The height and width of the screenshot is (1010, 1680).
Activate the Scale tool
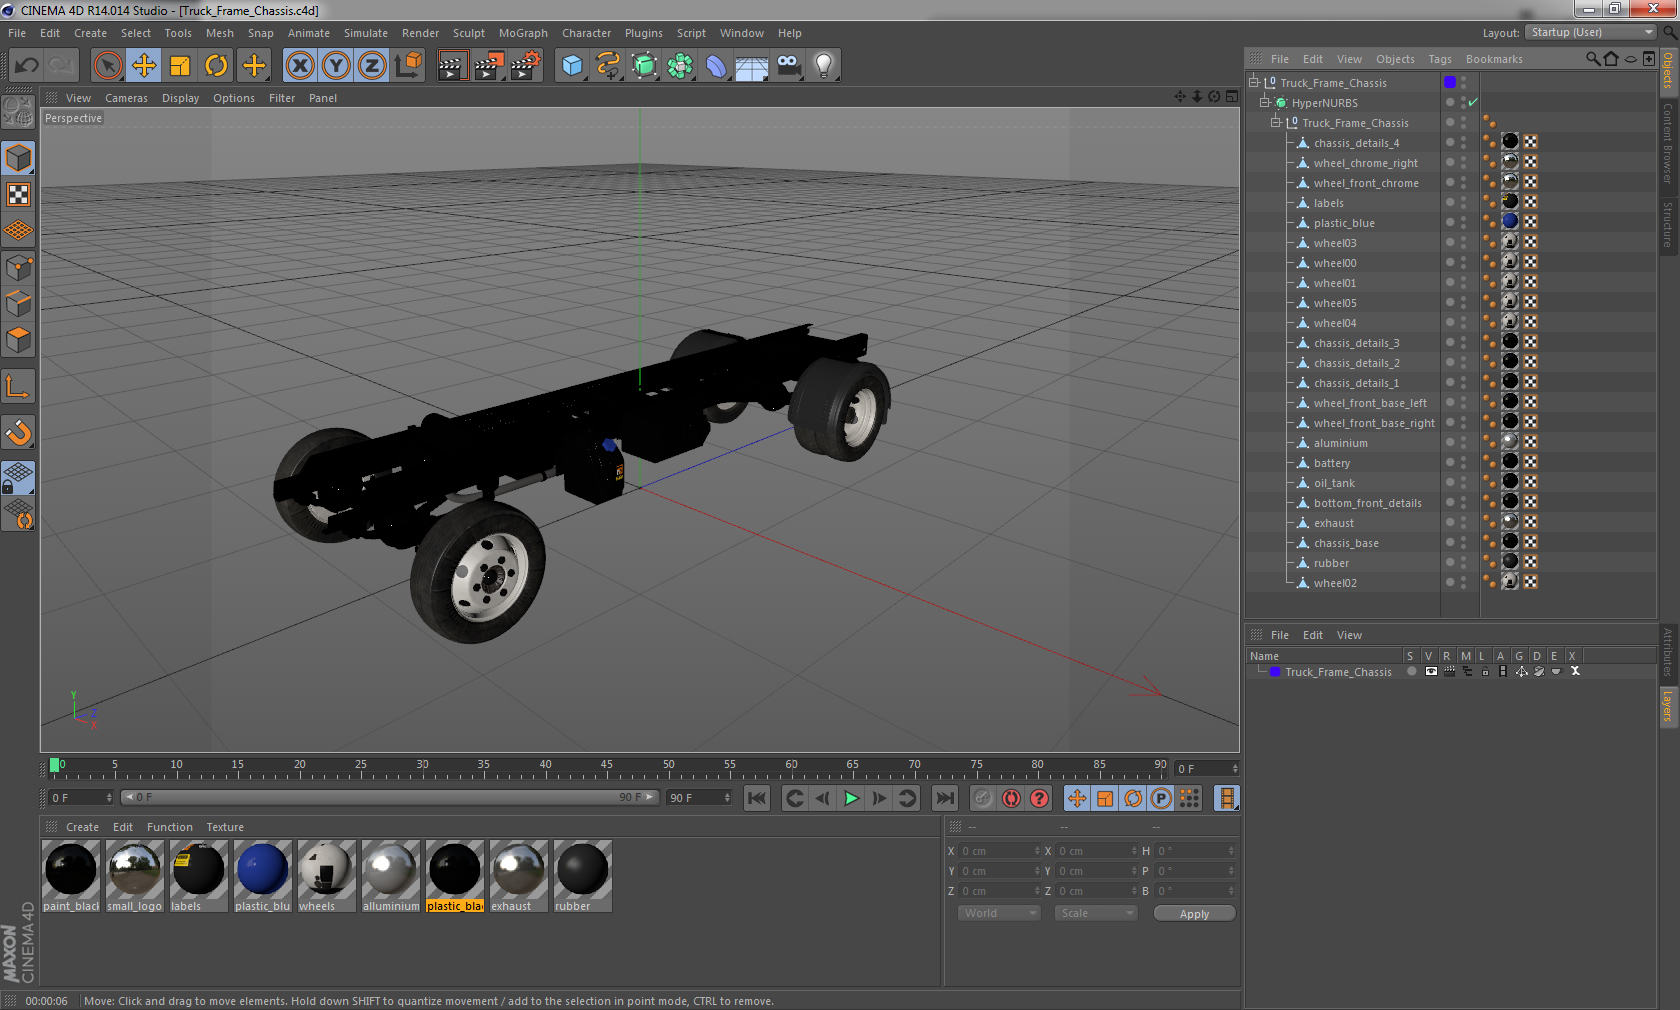click(180, 66)
